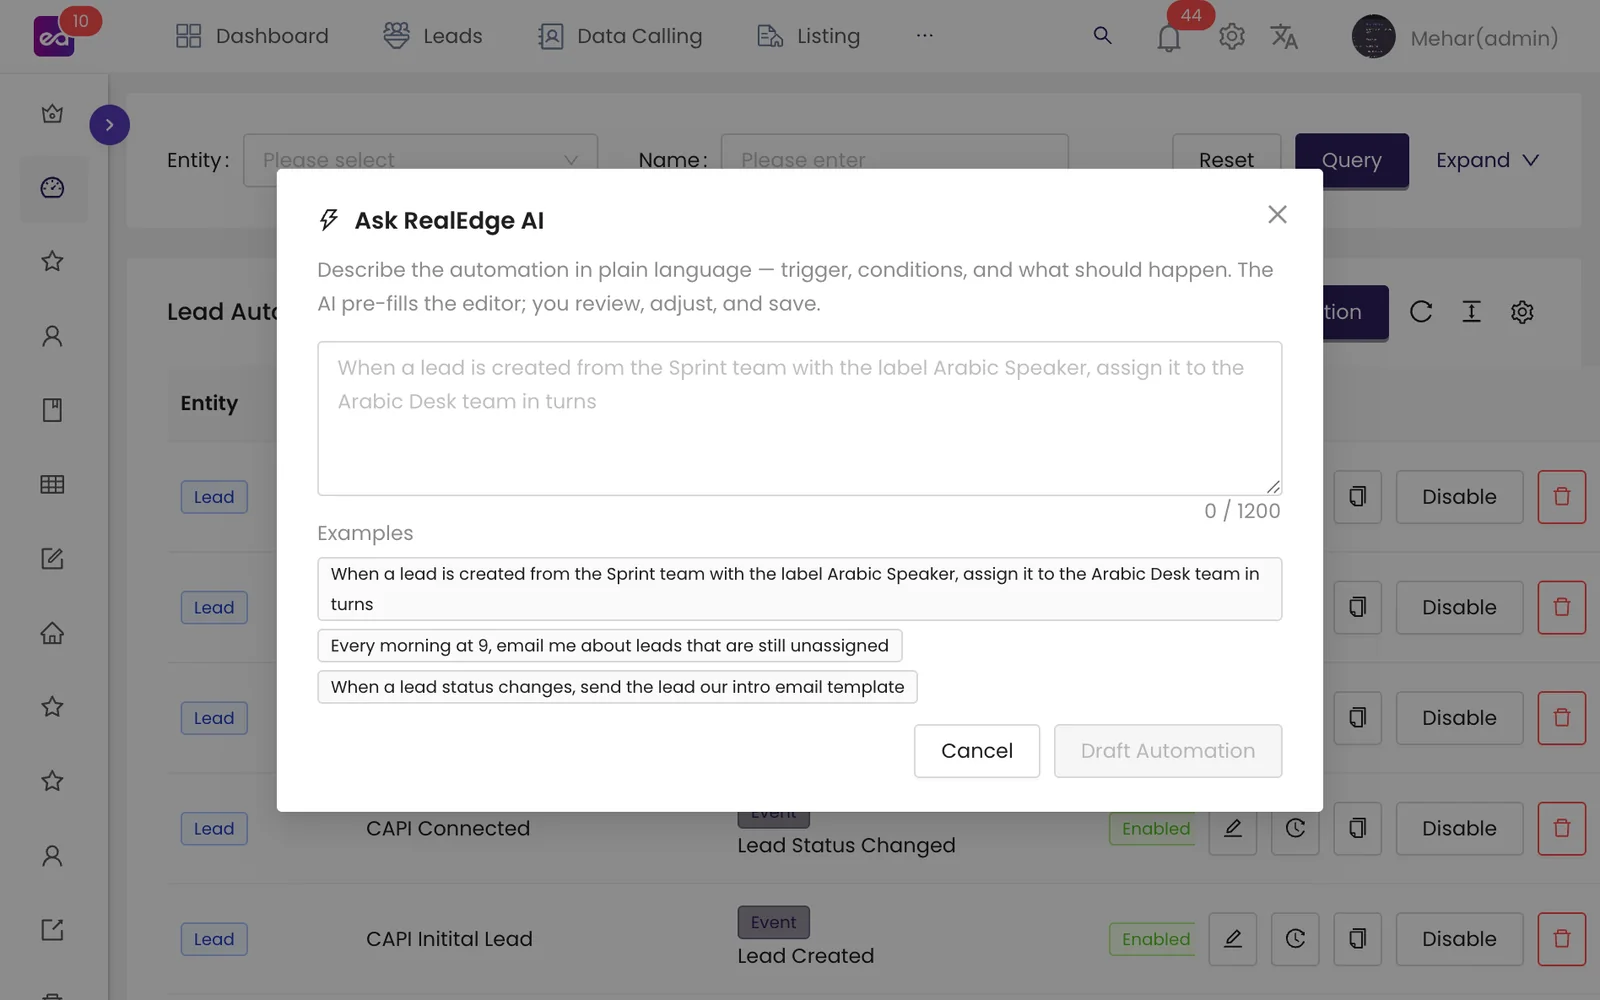
Task: Click the Name filter input field
Action: [894, 160]
